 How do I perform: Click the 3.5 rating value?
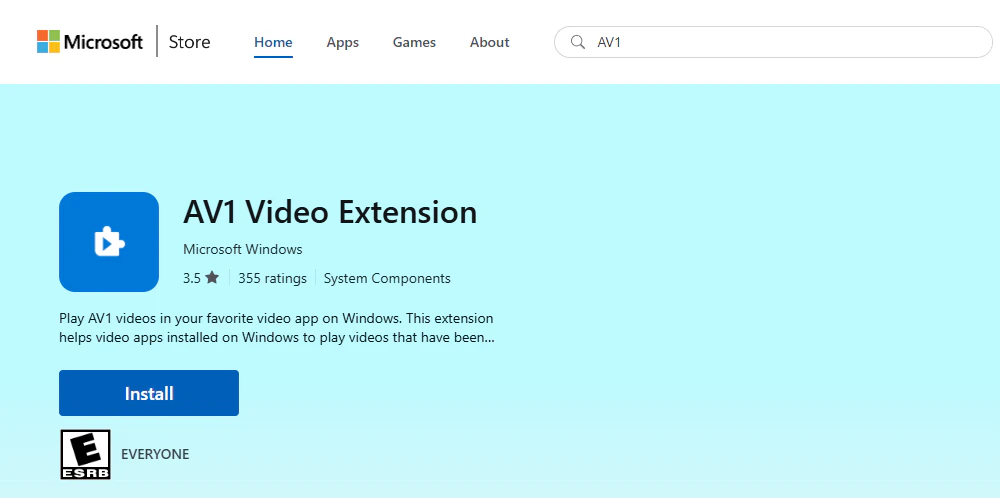(192, 278)
